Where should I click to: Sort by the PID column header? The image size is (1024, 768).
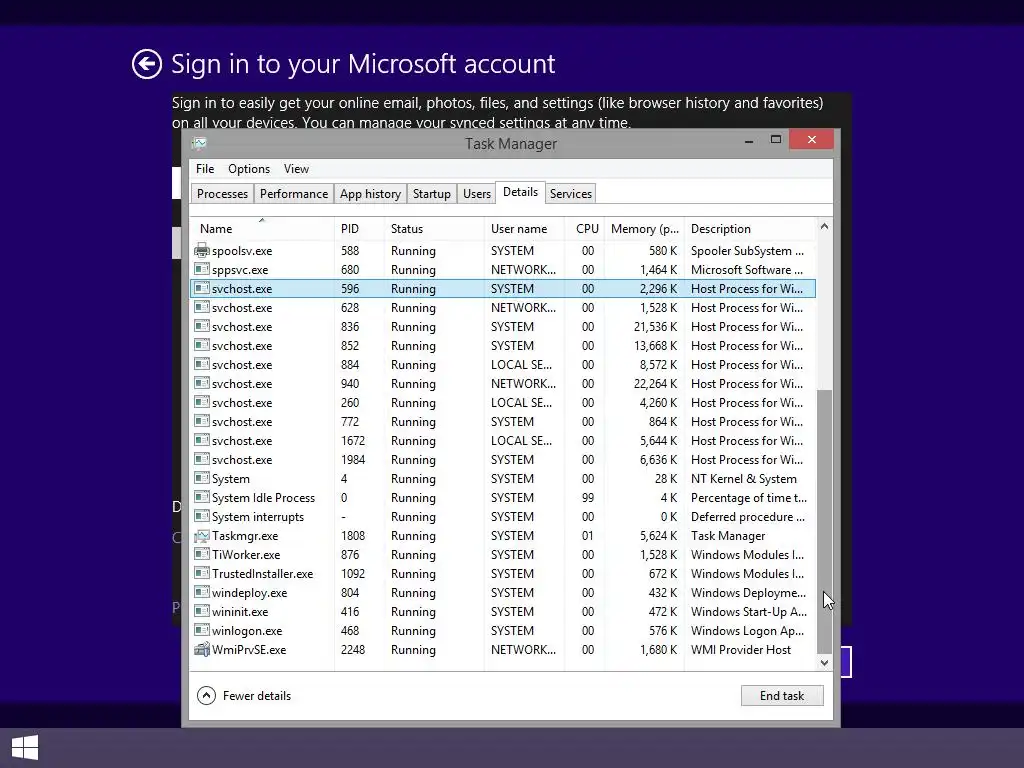tap(359, 229)
